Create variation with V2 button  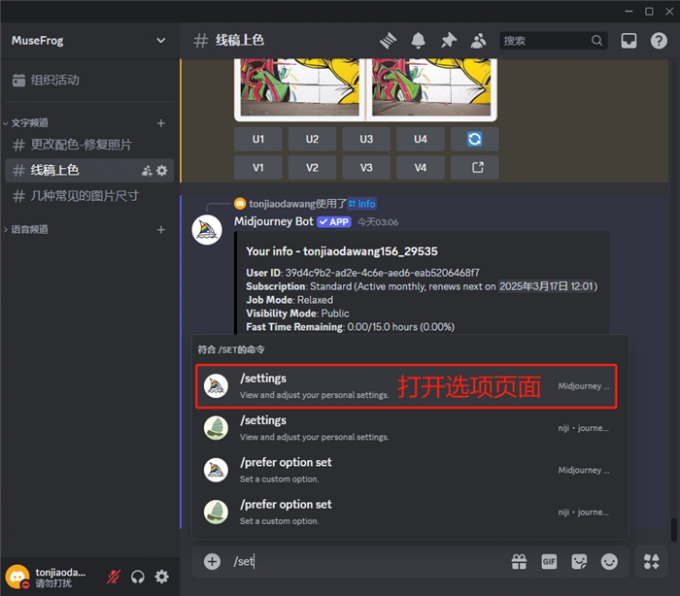click(312, 167)
